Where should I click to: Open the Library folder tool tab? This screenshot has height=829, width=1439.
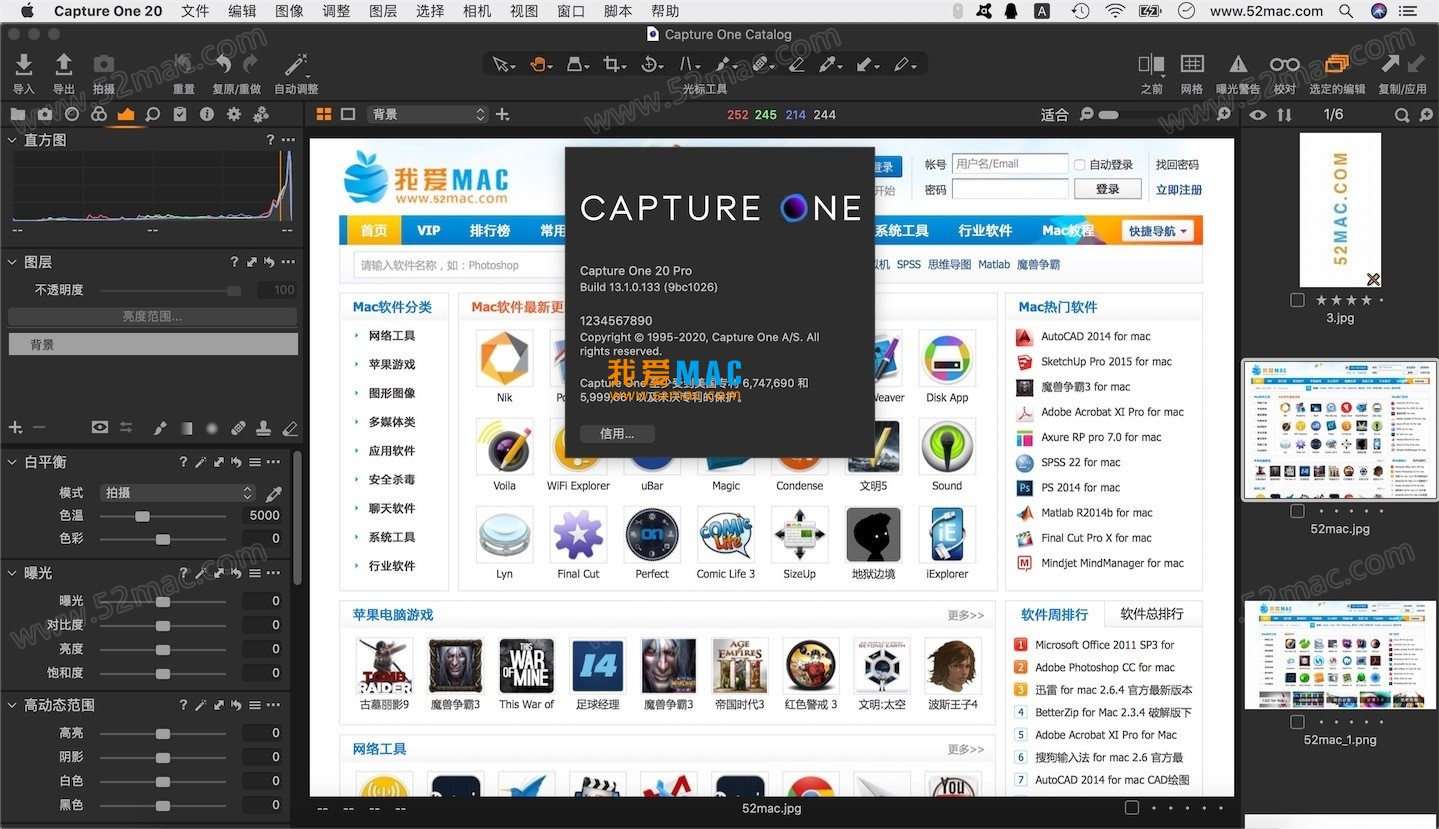coord(17,114)
